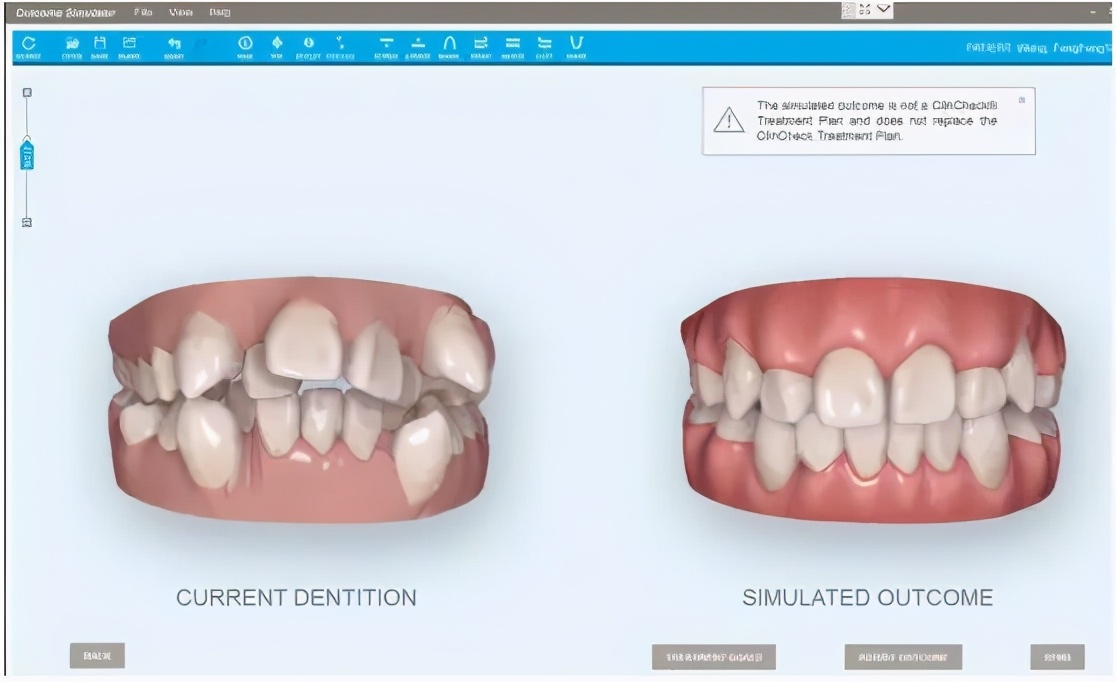The height and width of the screenshot is (682, 1116).
Task: Click the floppy disk save icon
Action: pyautogui.click(x=100, y=43)
